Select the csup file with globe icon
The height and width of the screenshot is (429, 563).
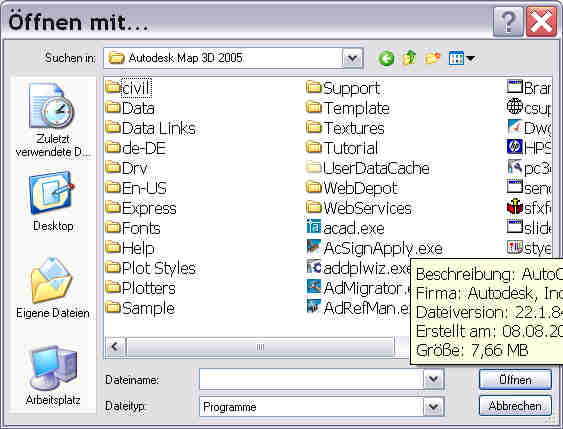(529, 108)
